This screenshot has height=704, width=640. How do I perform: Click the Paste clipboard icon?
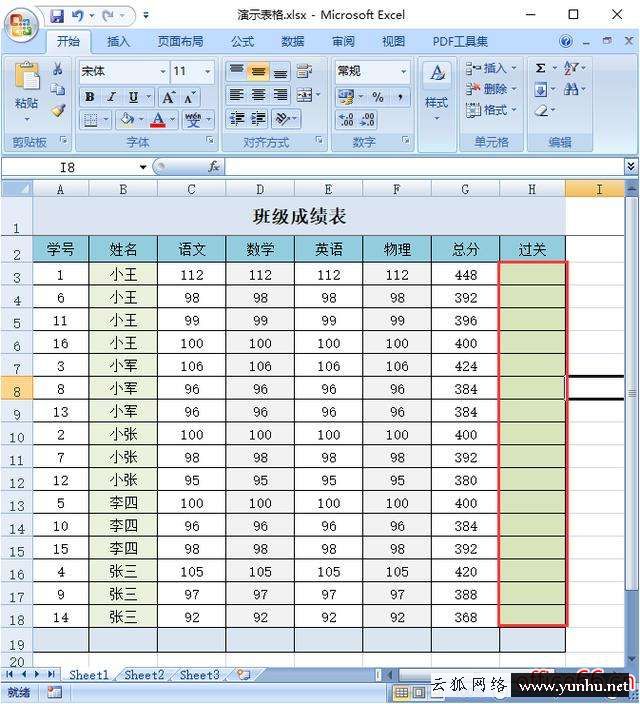tap(26, 75)
